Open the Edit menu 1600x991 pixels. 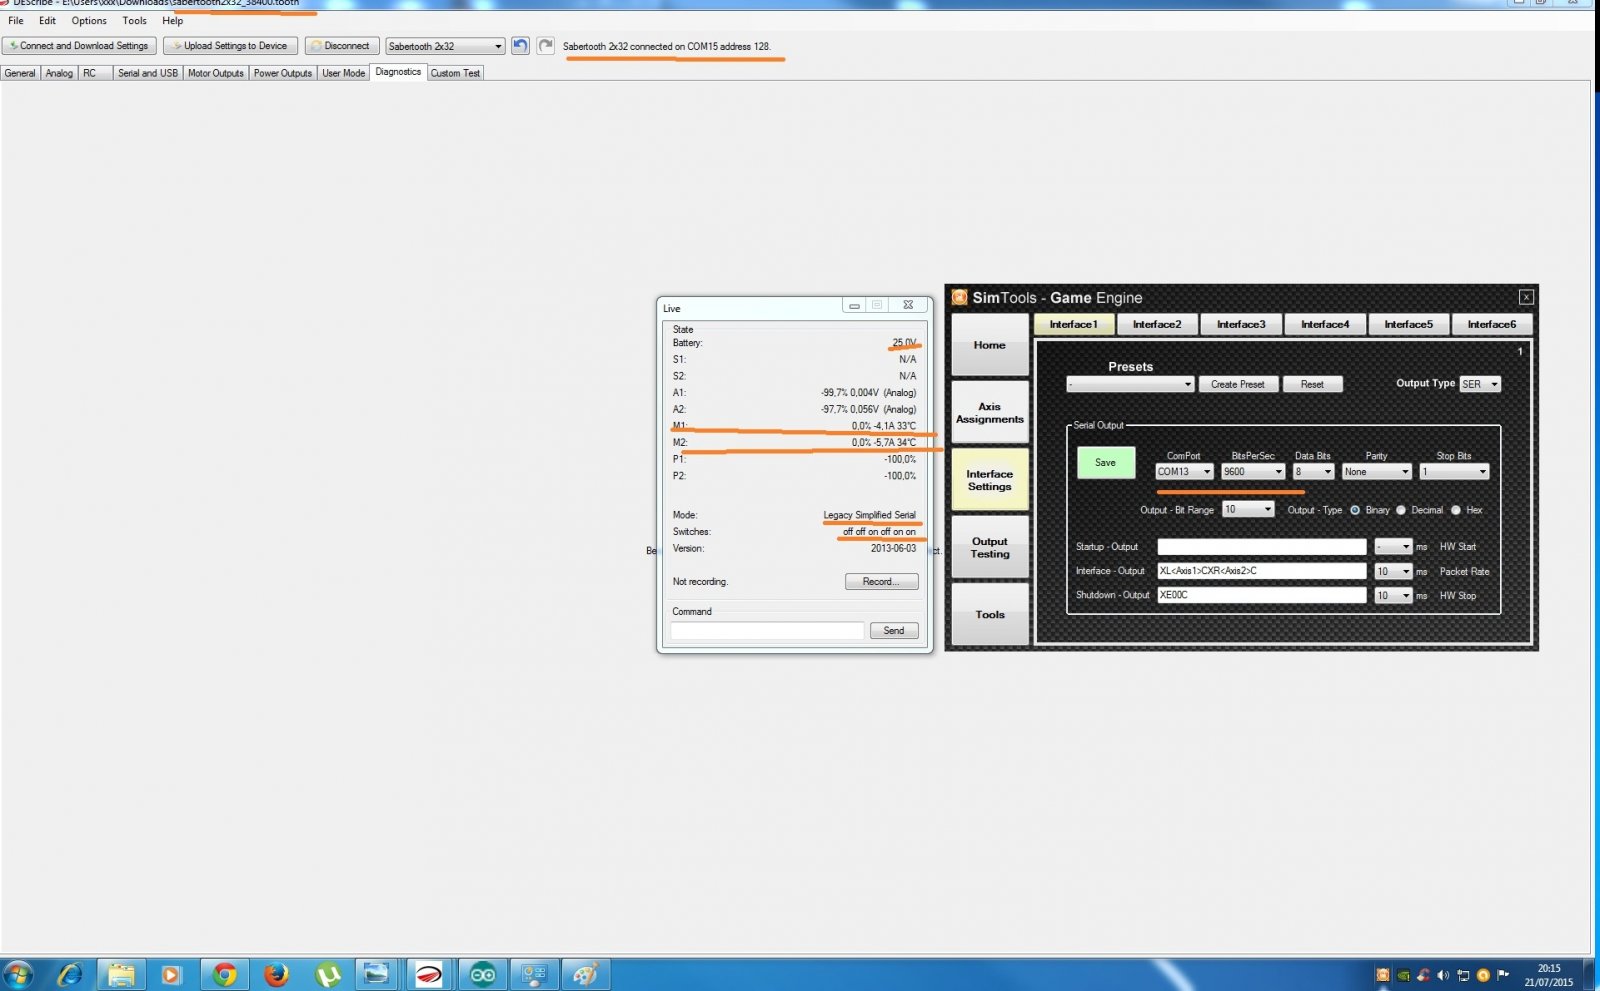coord(47,20)
